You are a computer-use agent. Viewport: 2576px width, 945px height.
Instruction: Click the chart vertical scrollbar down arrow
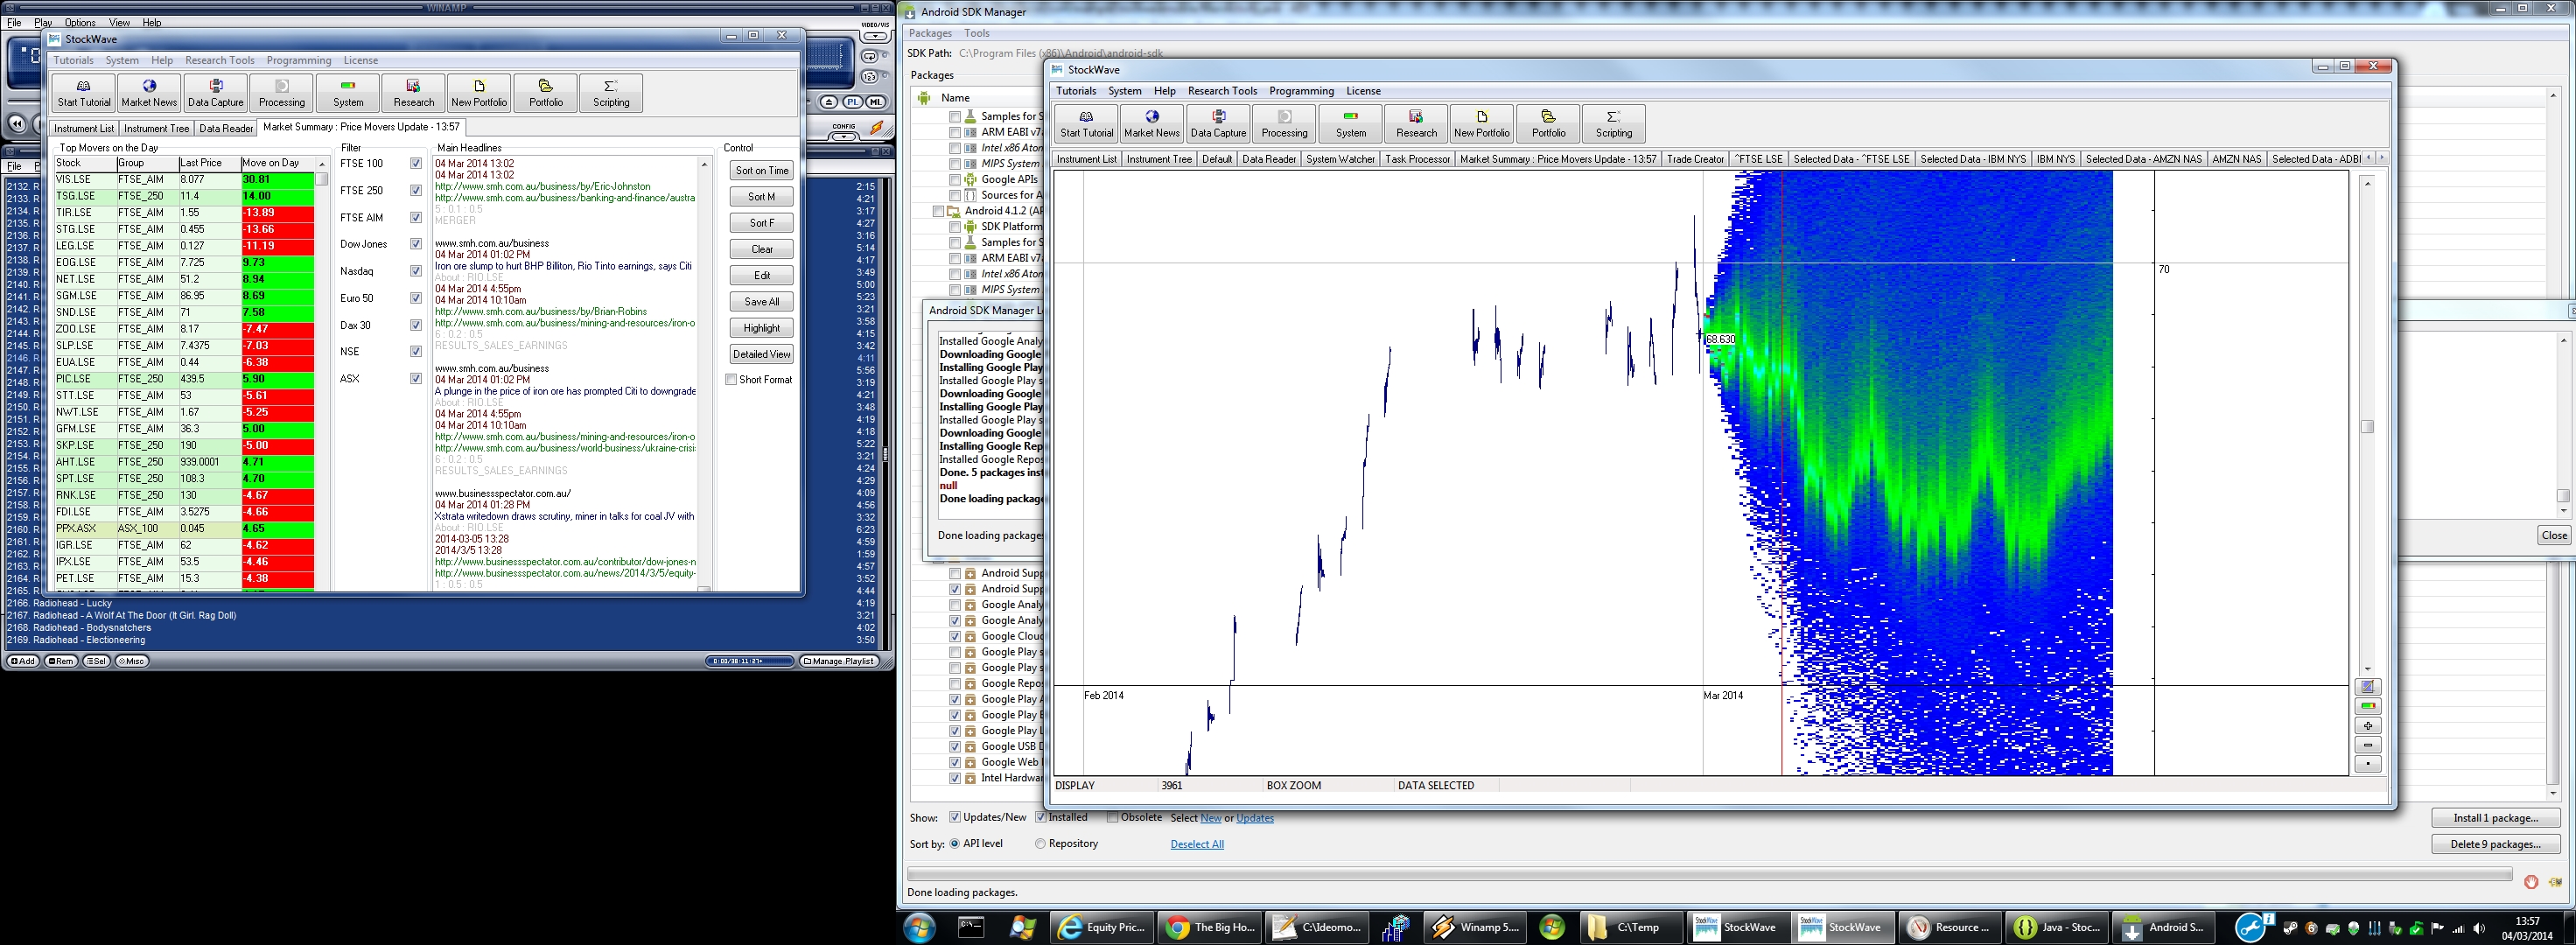click(2367, 669)
